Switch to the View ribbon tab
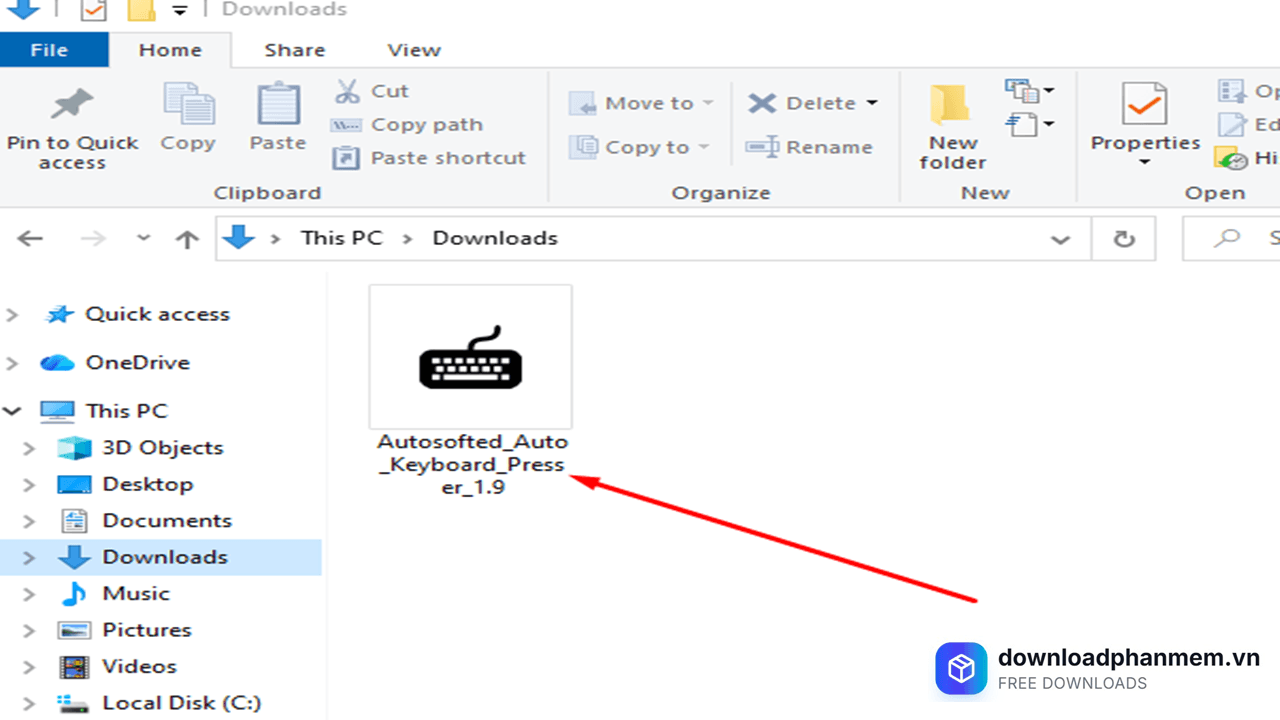Viewport: 1280px width, 720px height. pyautogui.click(x=414, y=50)
